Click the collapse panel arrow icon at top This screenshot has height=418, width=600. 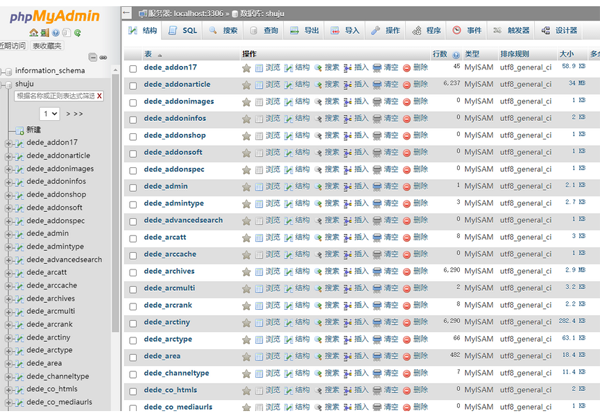point(127,13)
